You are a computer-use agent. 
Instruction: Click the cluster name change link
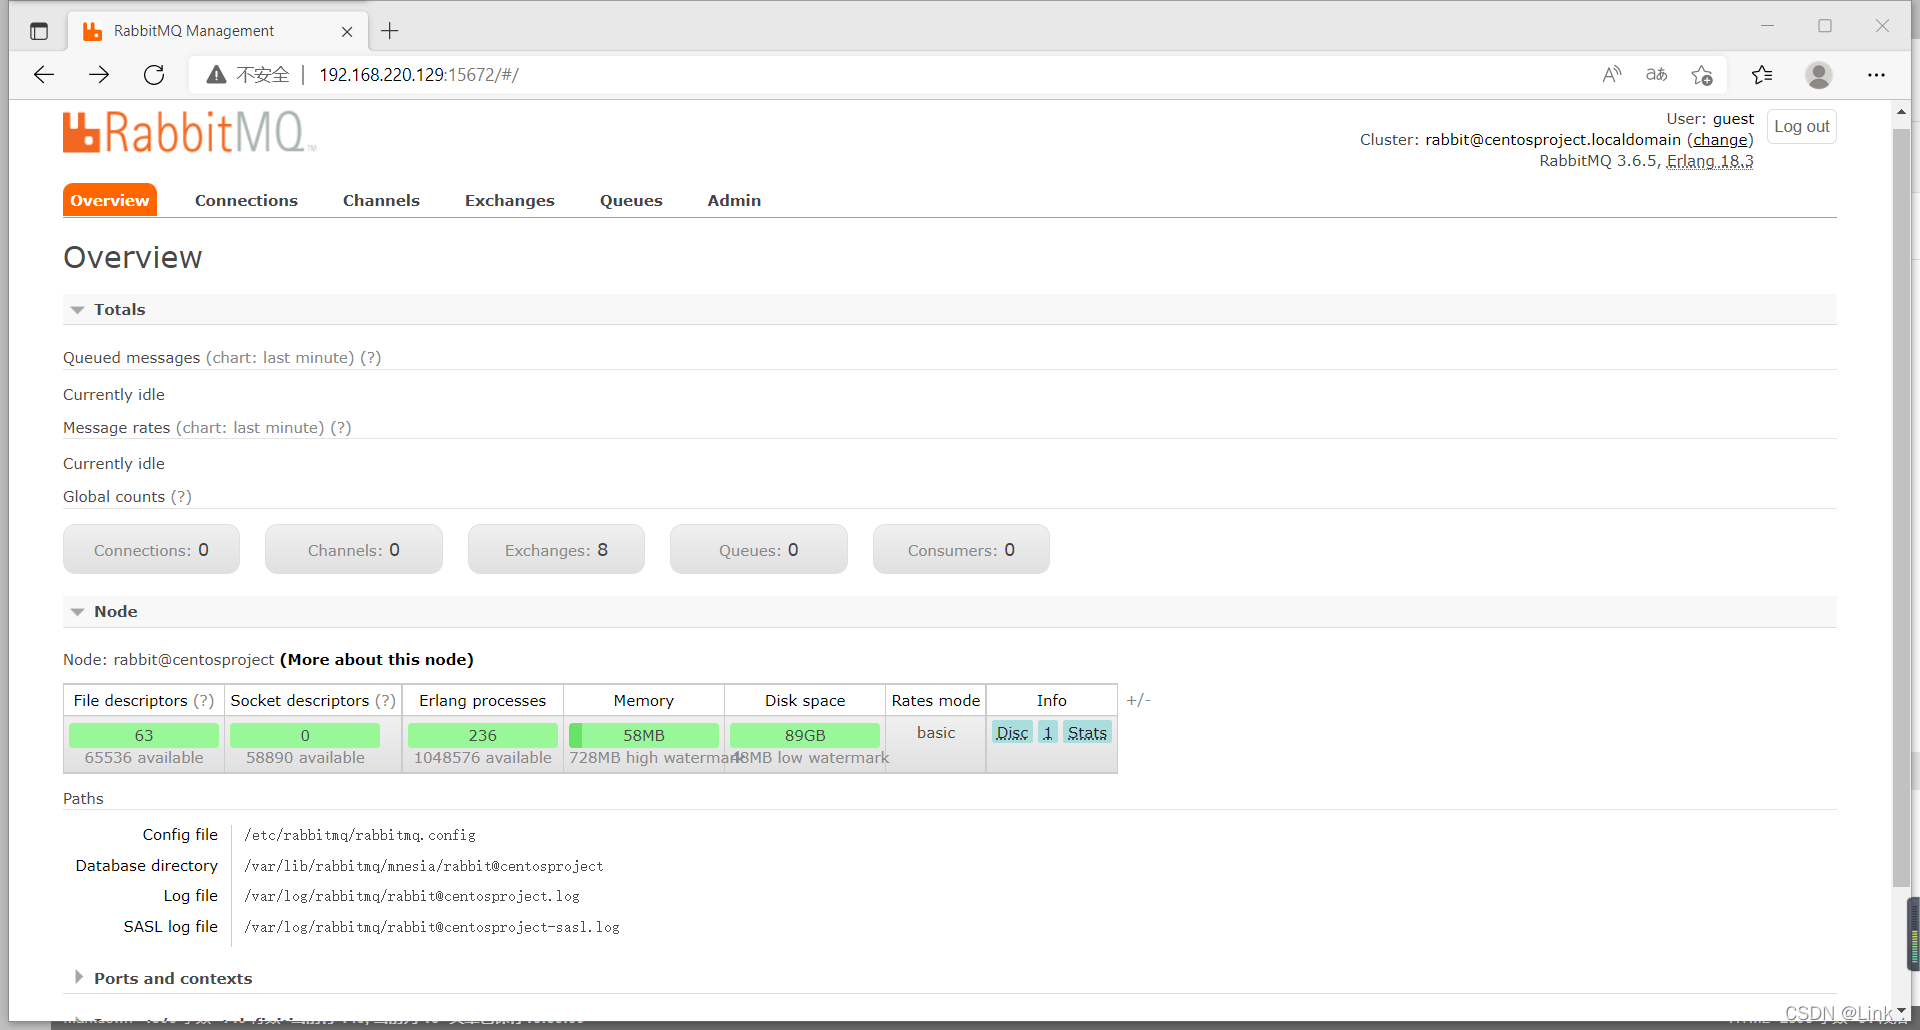click(x=1720, y=140)
